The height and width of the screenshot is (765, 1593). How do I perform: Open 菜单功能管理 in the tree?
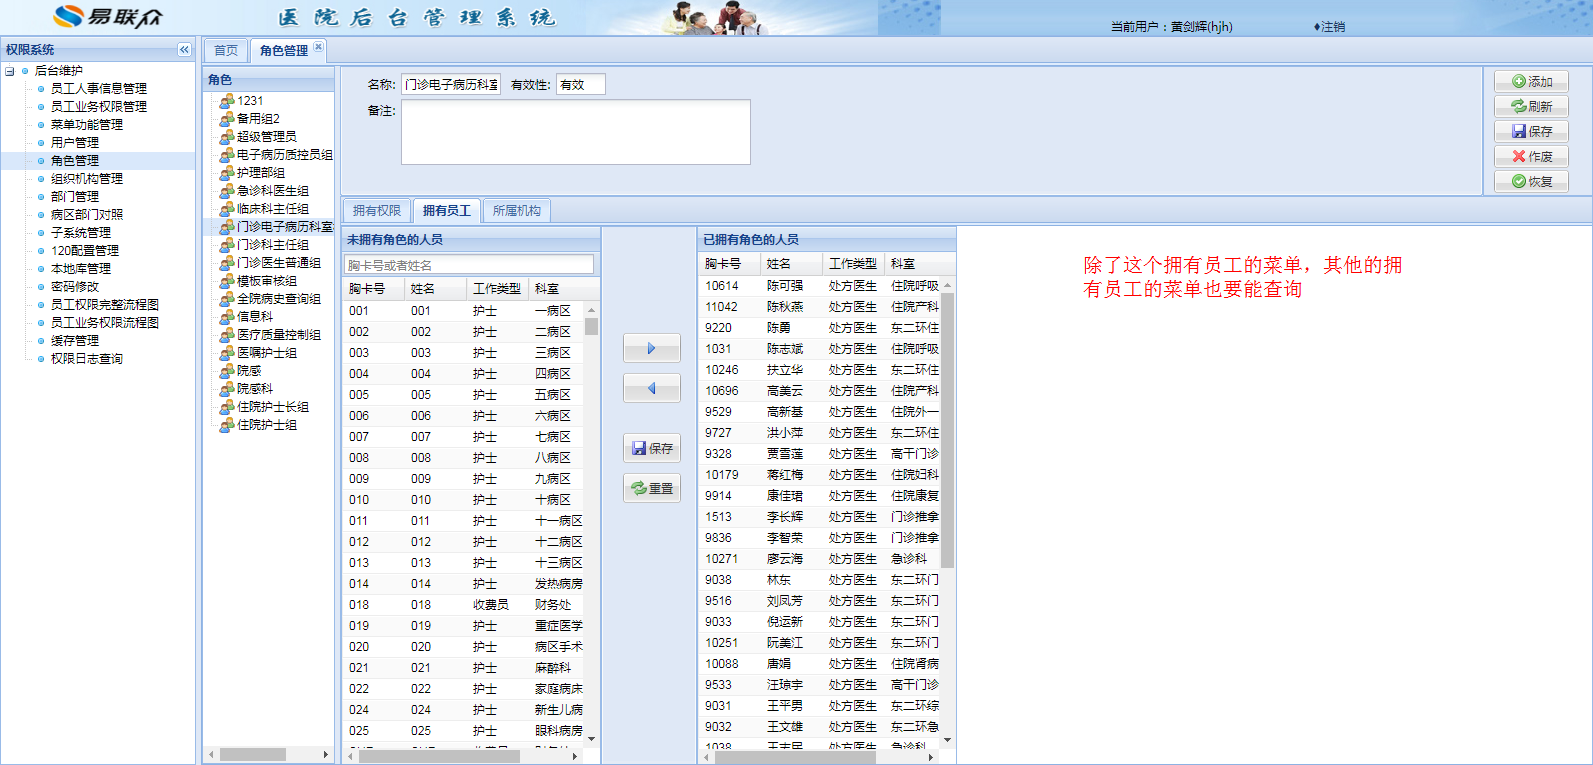[87, 125]
